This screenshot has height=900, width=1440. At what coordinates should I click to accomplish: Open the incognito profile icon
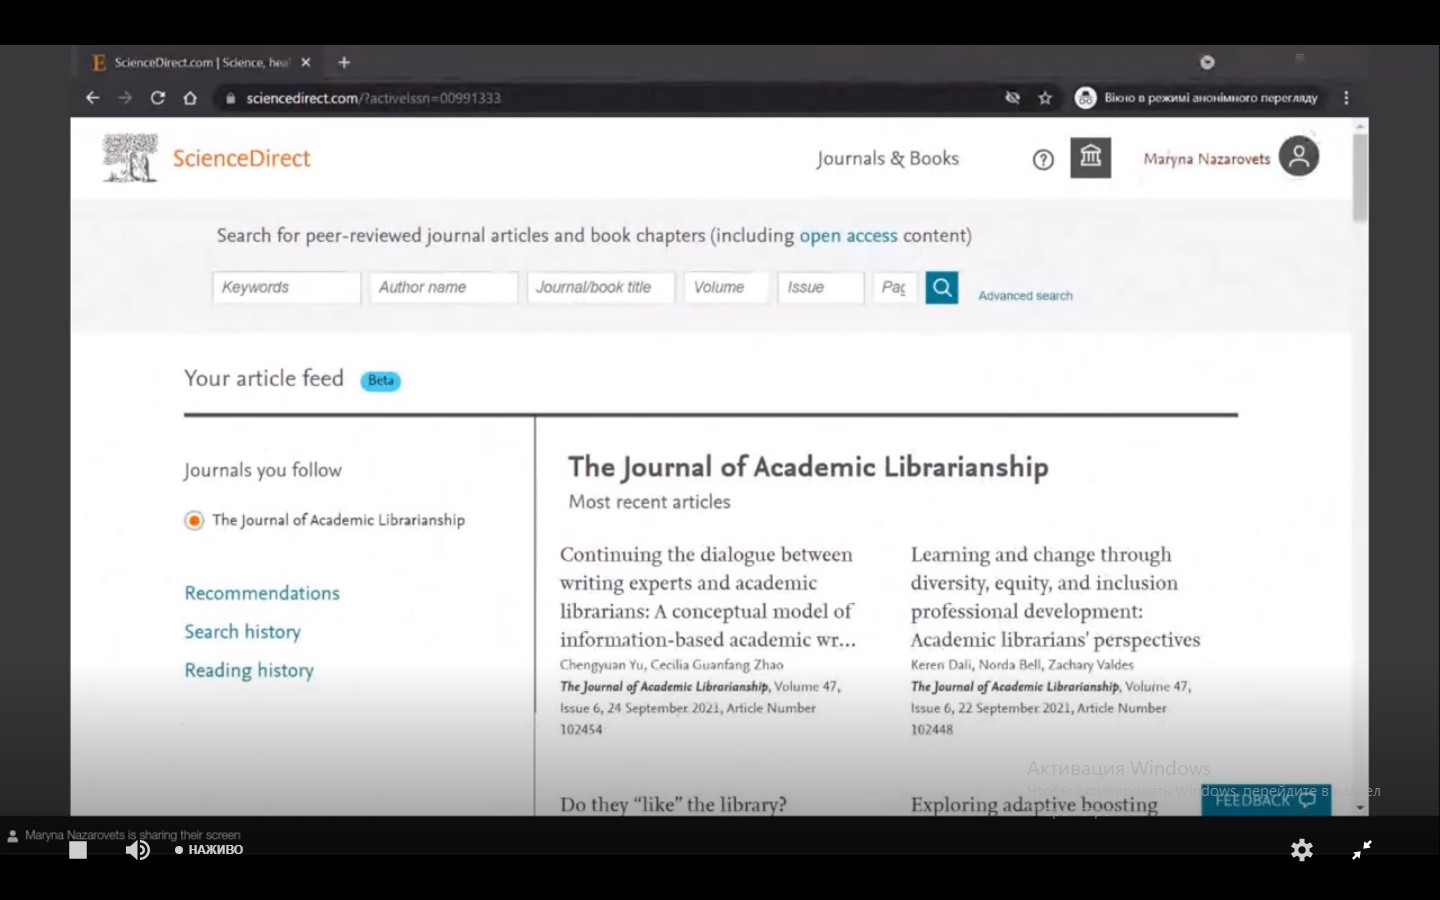(1085, 98)
